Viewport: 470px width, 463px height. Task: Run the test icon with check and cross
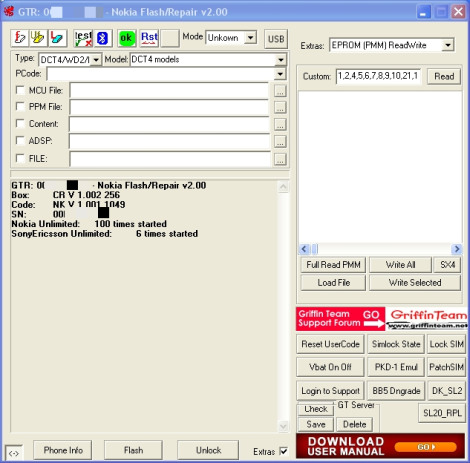(83, 38)
